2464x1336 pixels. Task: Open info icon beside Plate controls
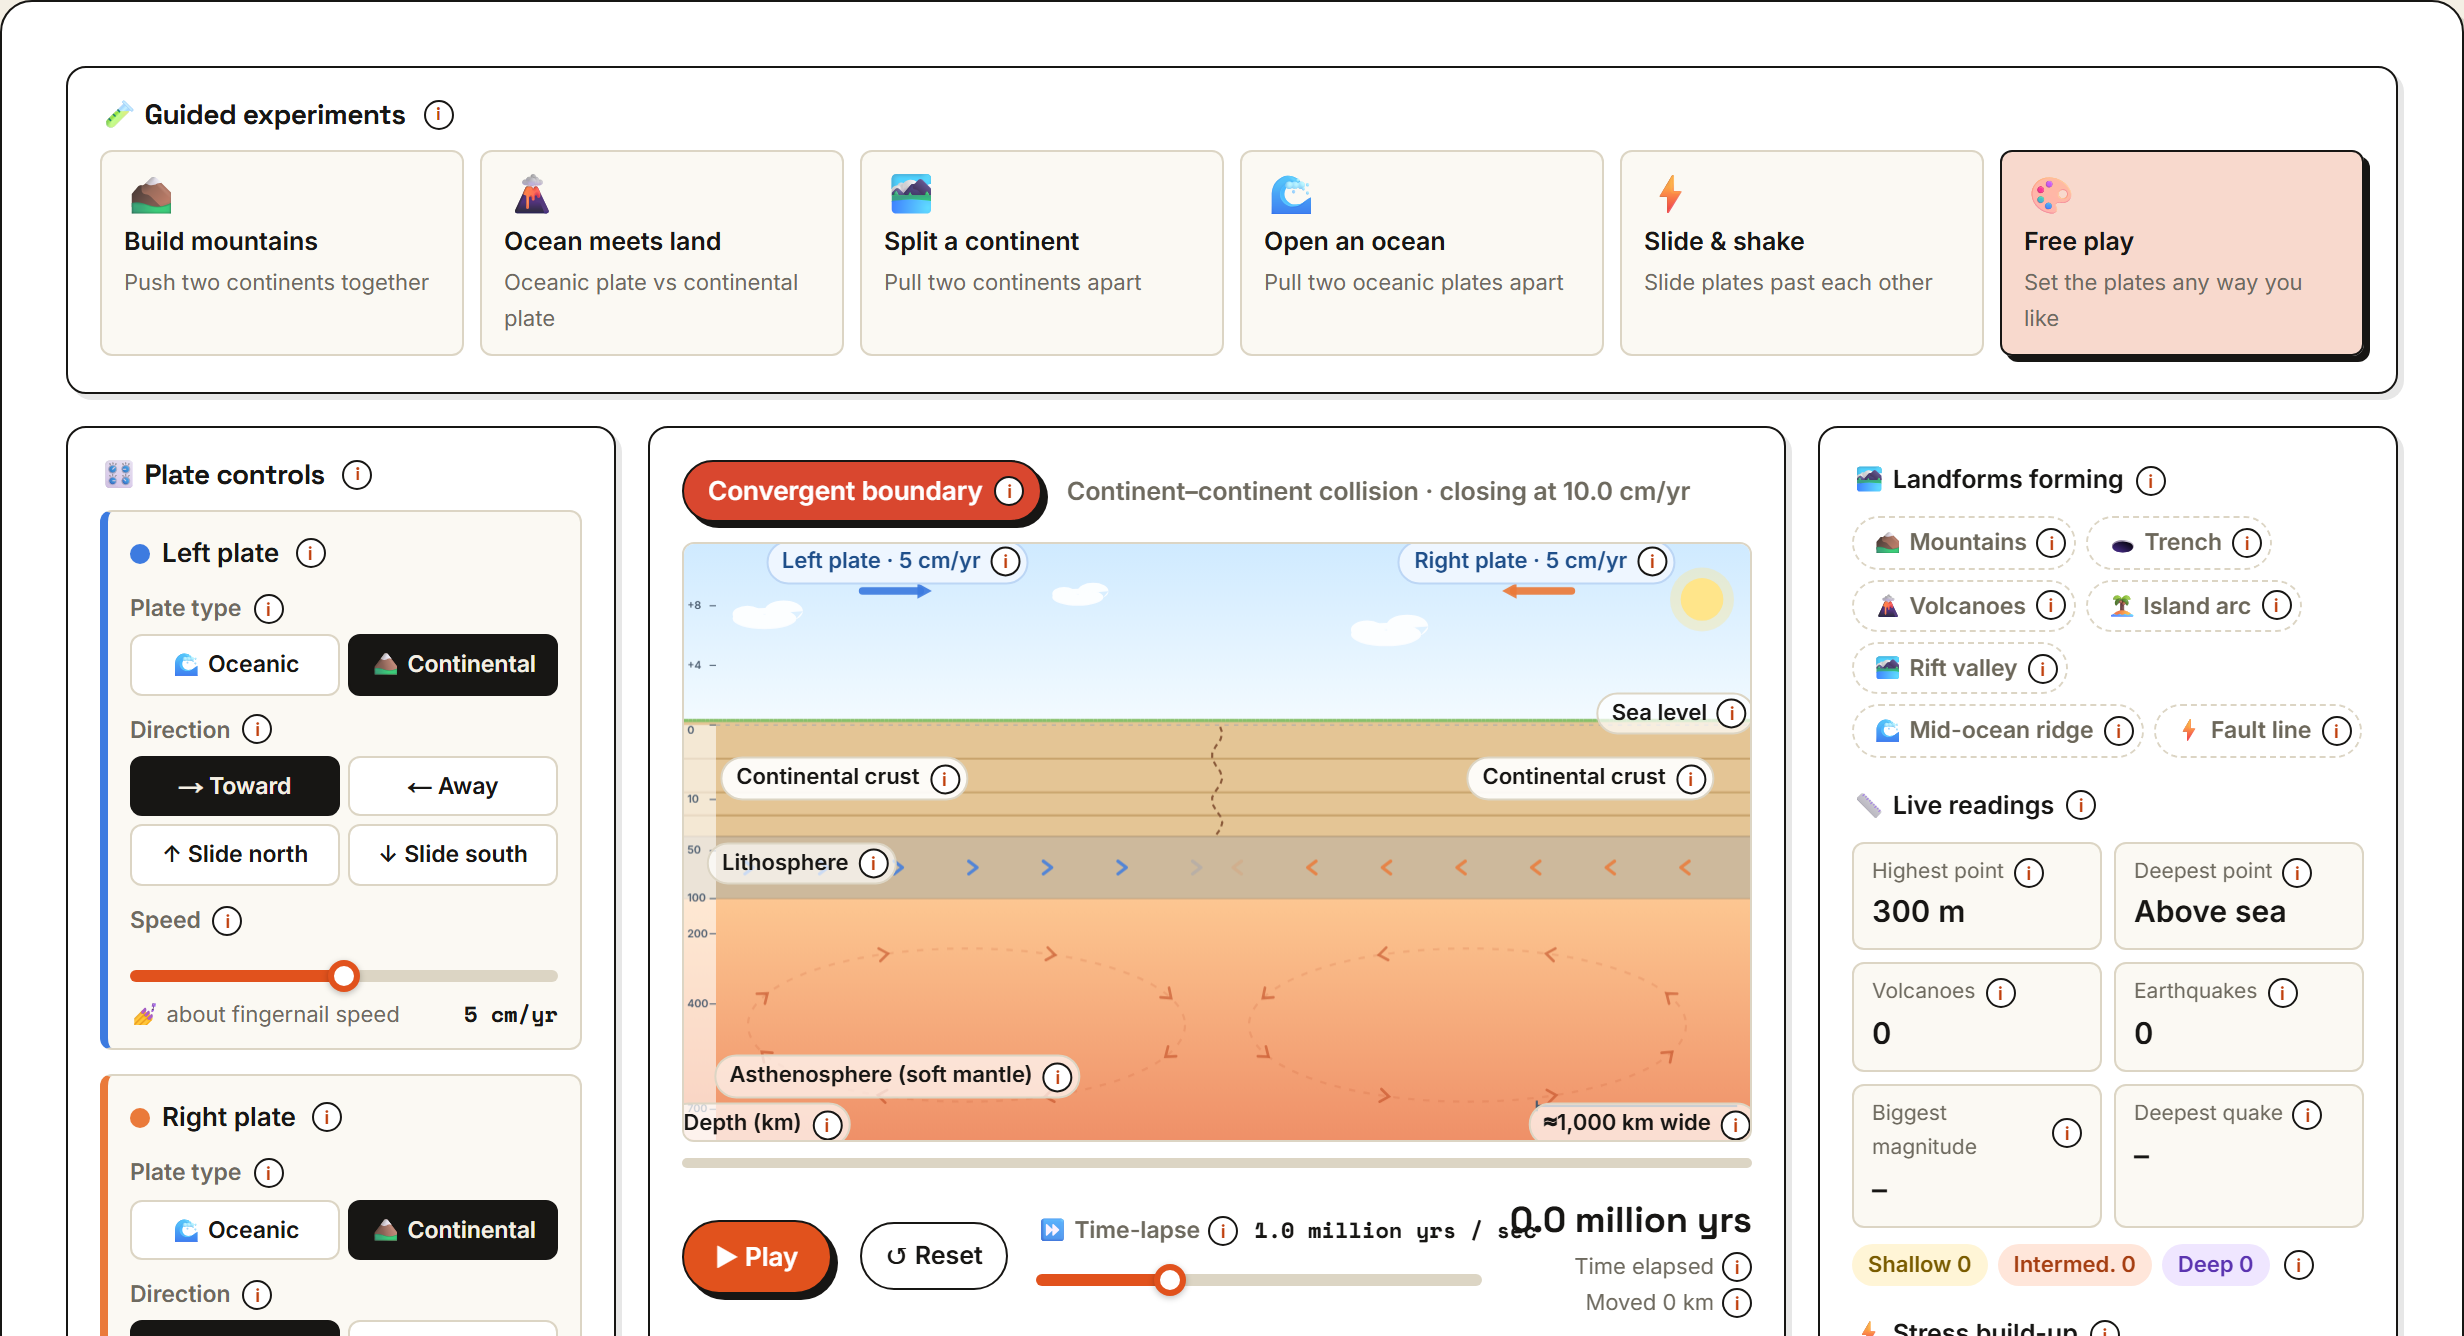pos(357,475)
